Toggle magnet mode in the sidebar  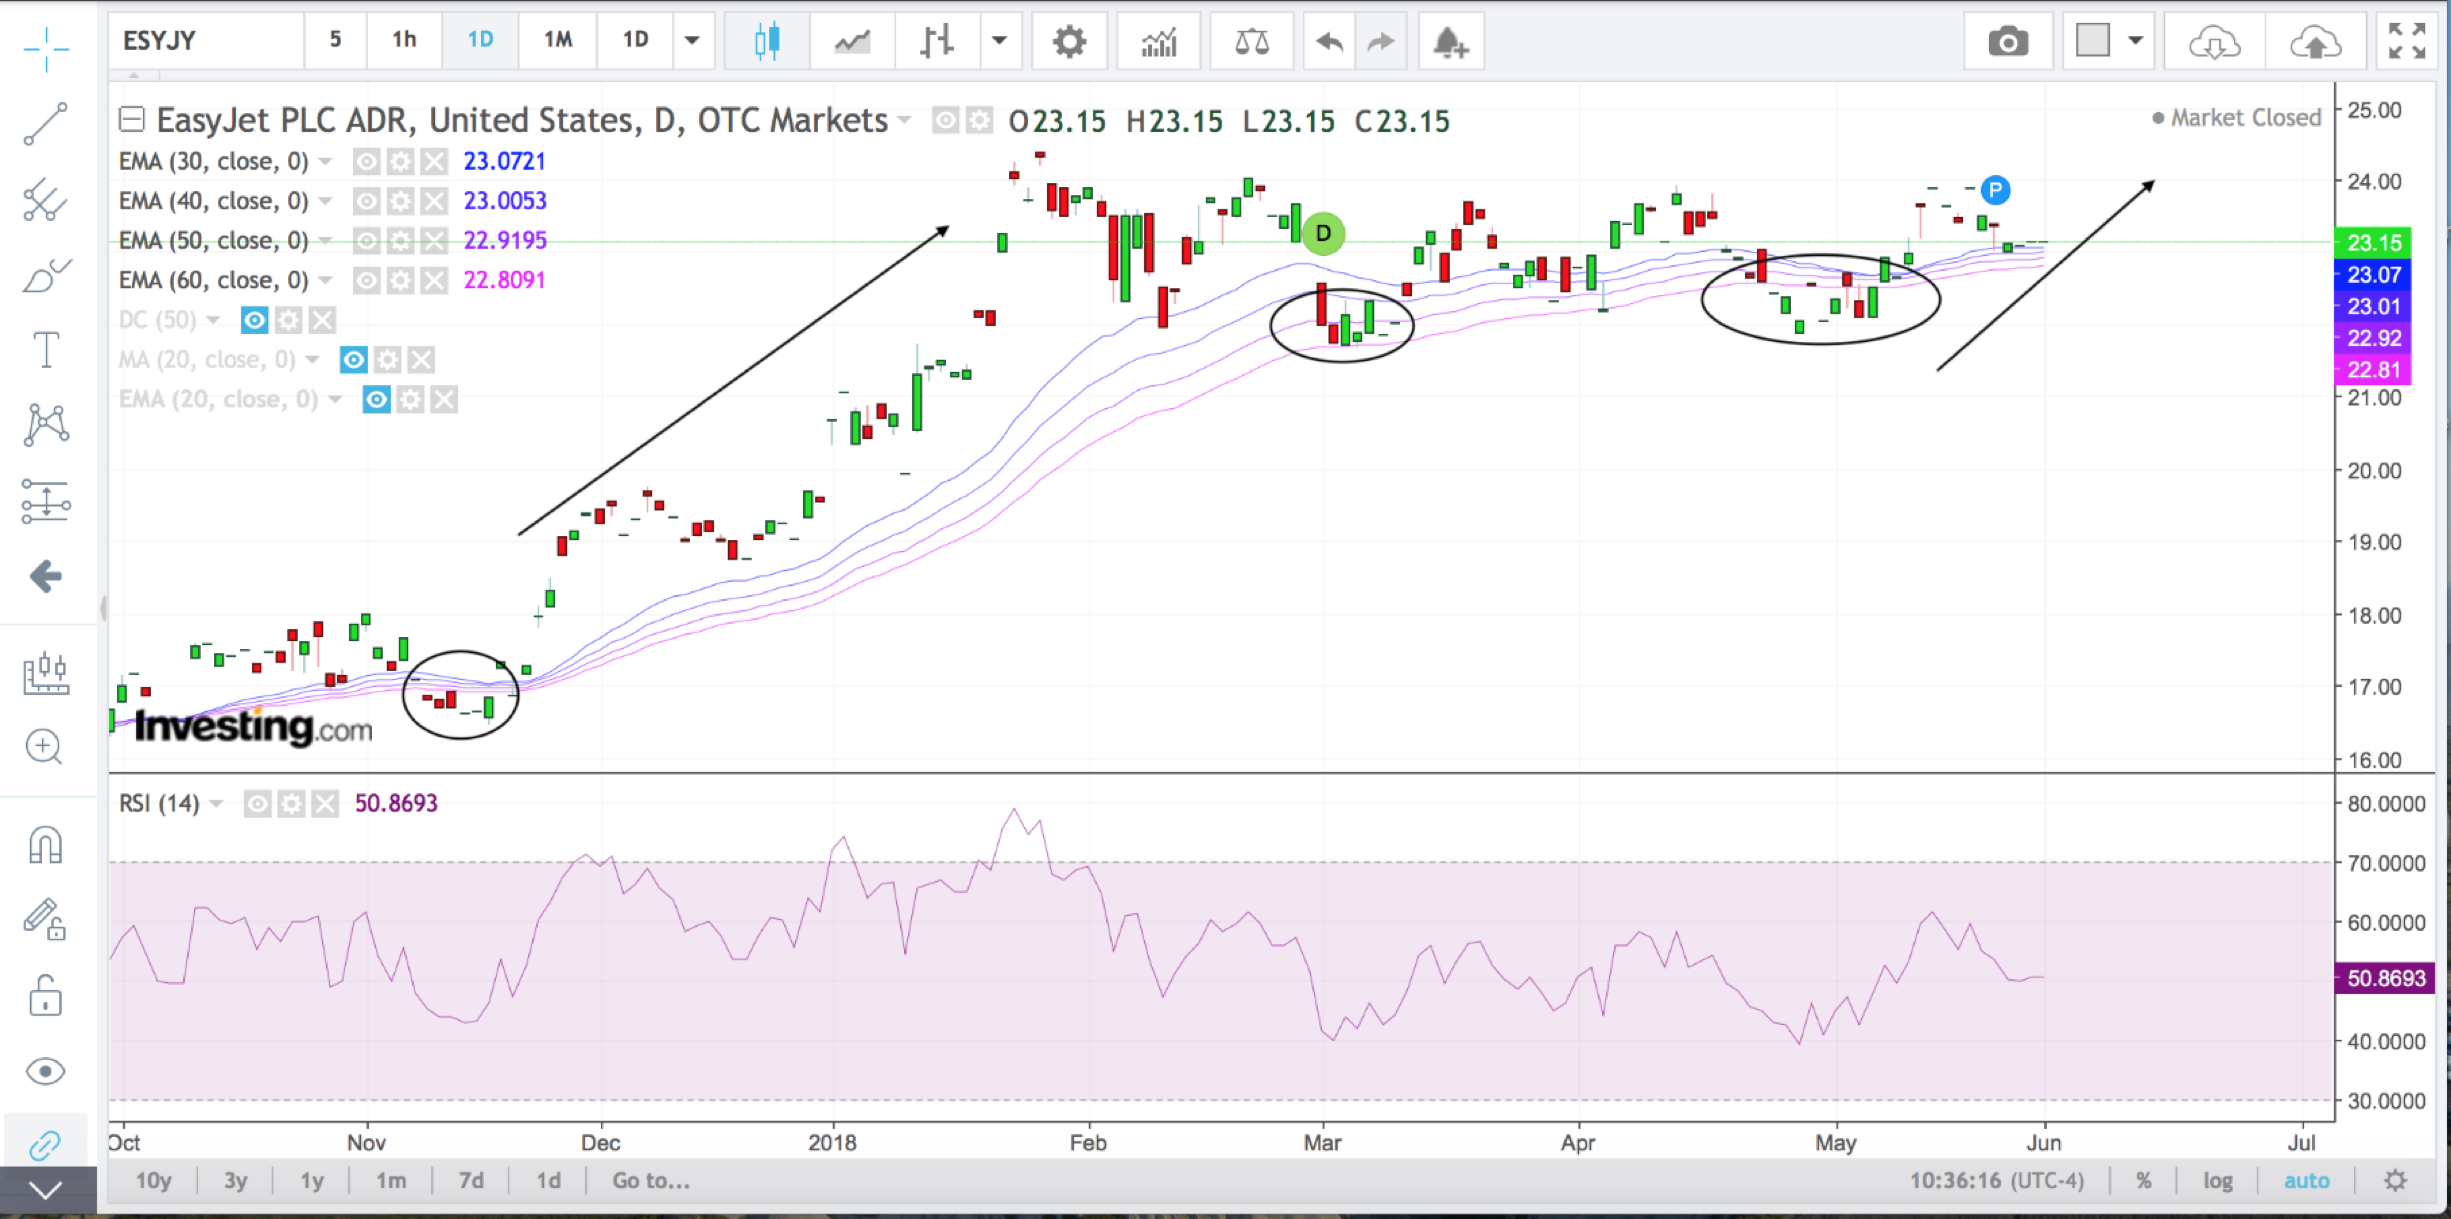tap(45, 845)
